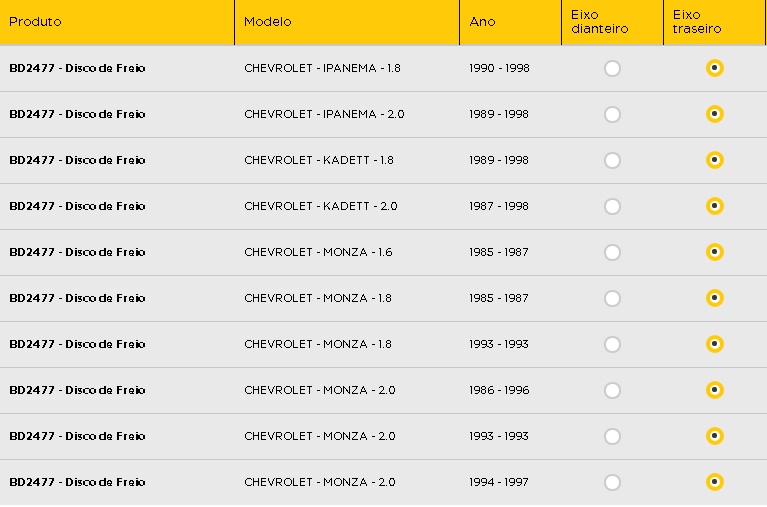The height and width of the screenshot is (507, 767).
Task: Select rear axle radio for IPANEMA 1.8
Action: (715, 68)
